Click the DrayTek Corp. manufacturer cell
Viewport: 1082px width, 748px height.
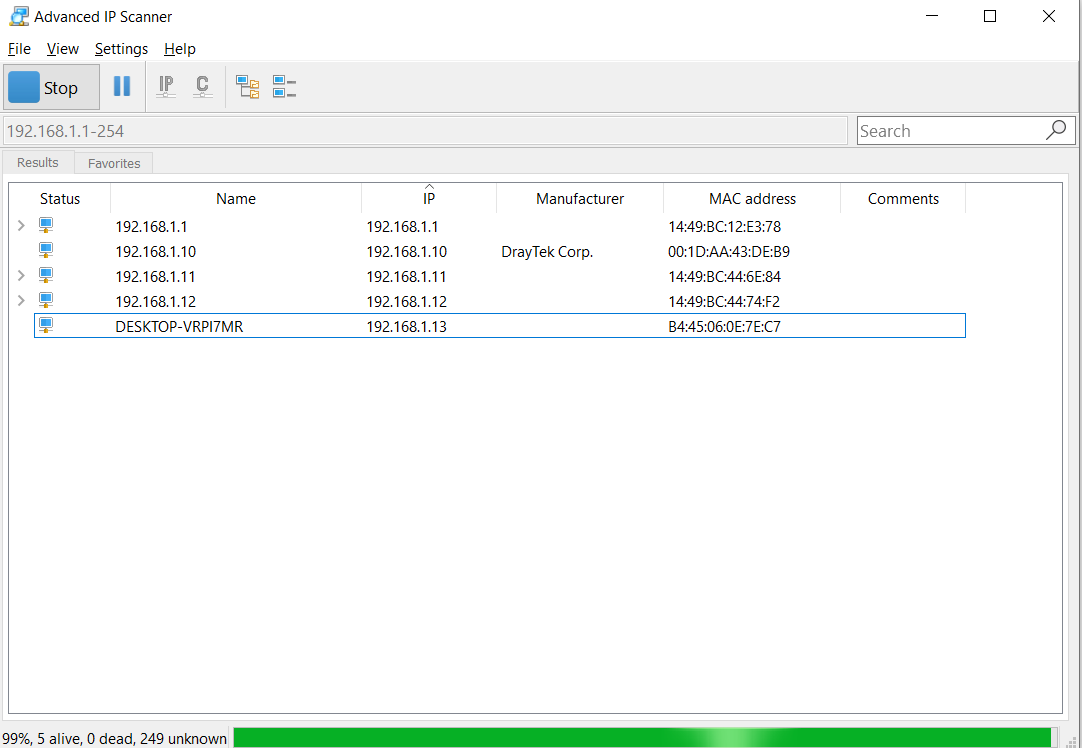click(x=547, y=252)
